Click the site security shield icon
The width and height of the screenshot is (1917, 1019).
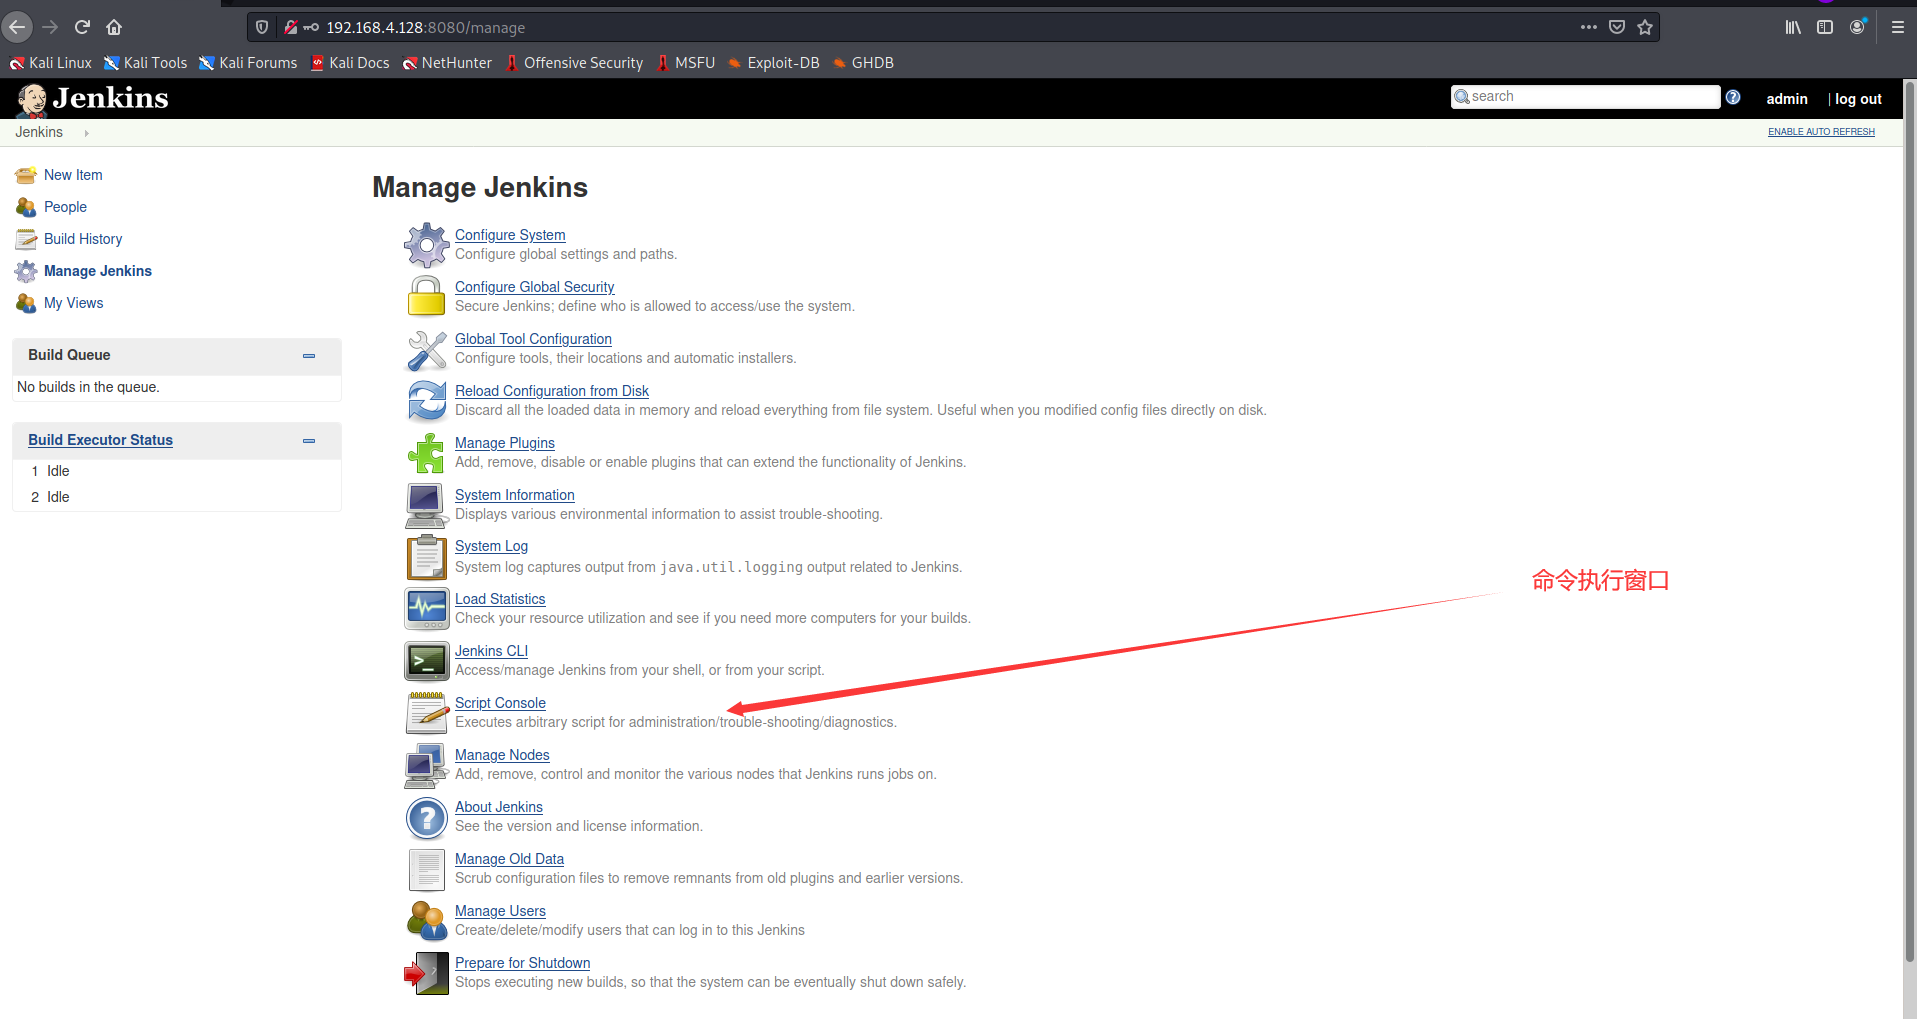pyautogui.click(x=262, y=27)
